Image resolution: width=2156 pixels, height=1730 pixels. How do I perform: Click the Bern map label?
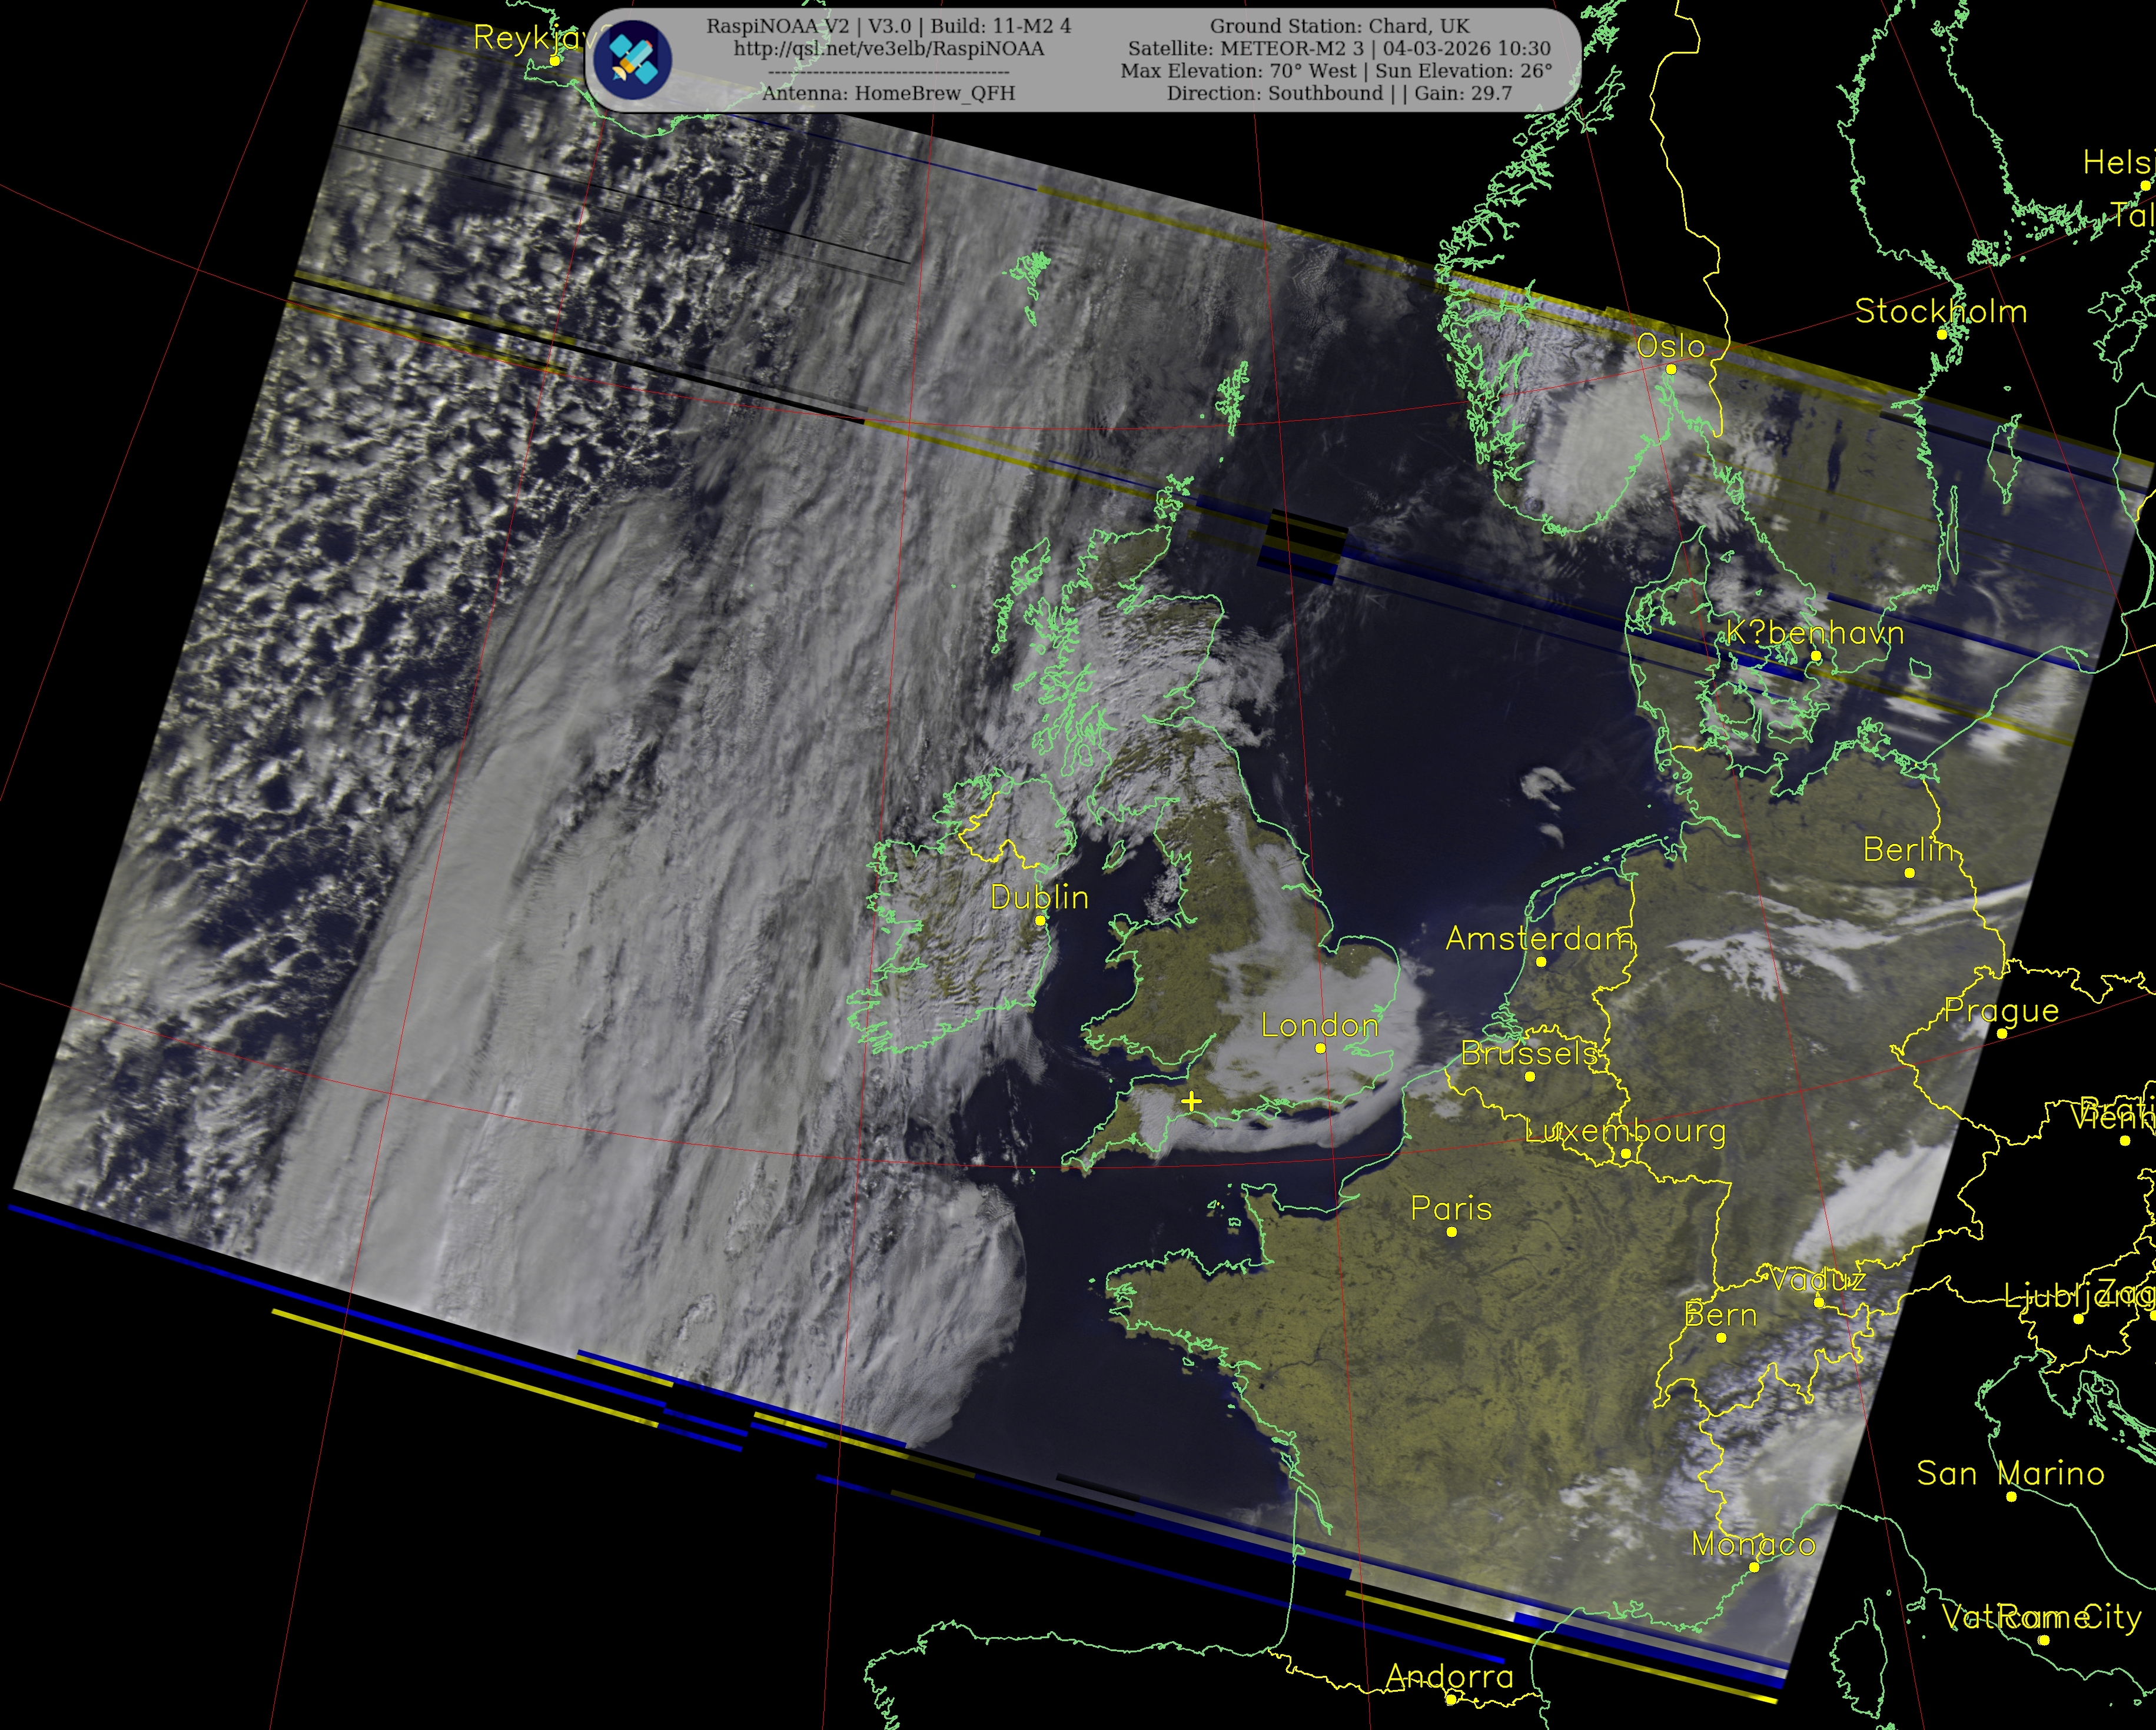tap(1720, 1315)
